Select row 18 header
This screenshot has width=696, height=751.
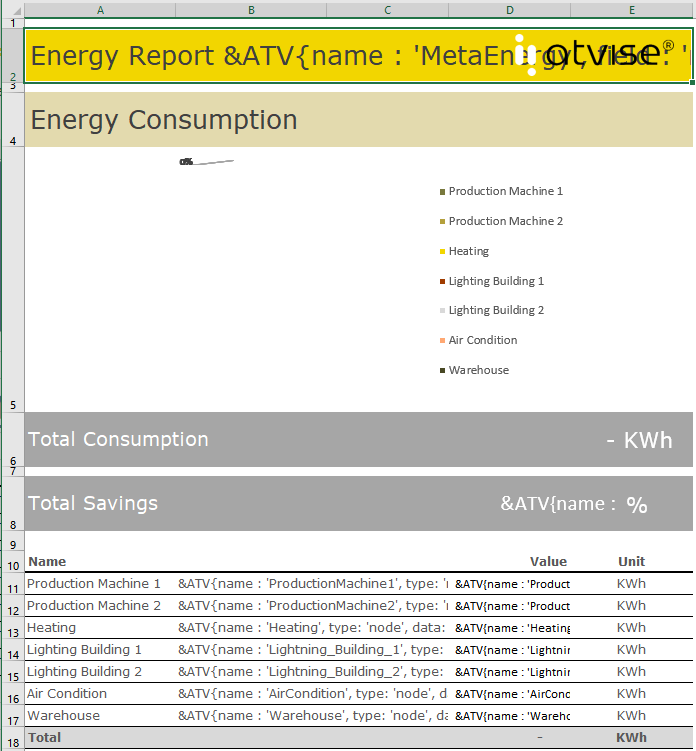coord(11,738)
